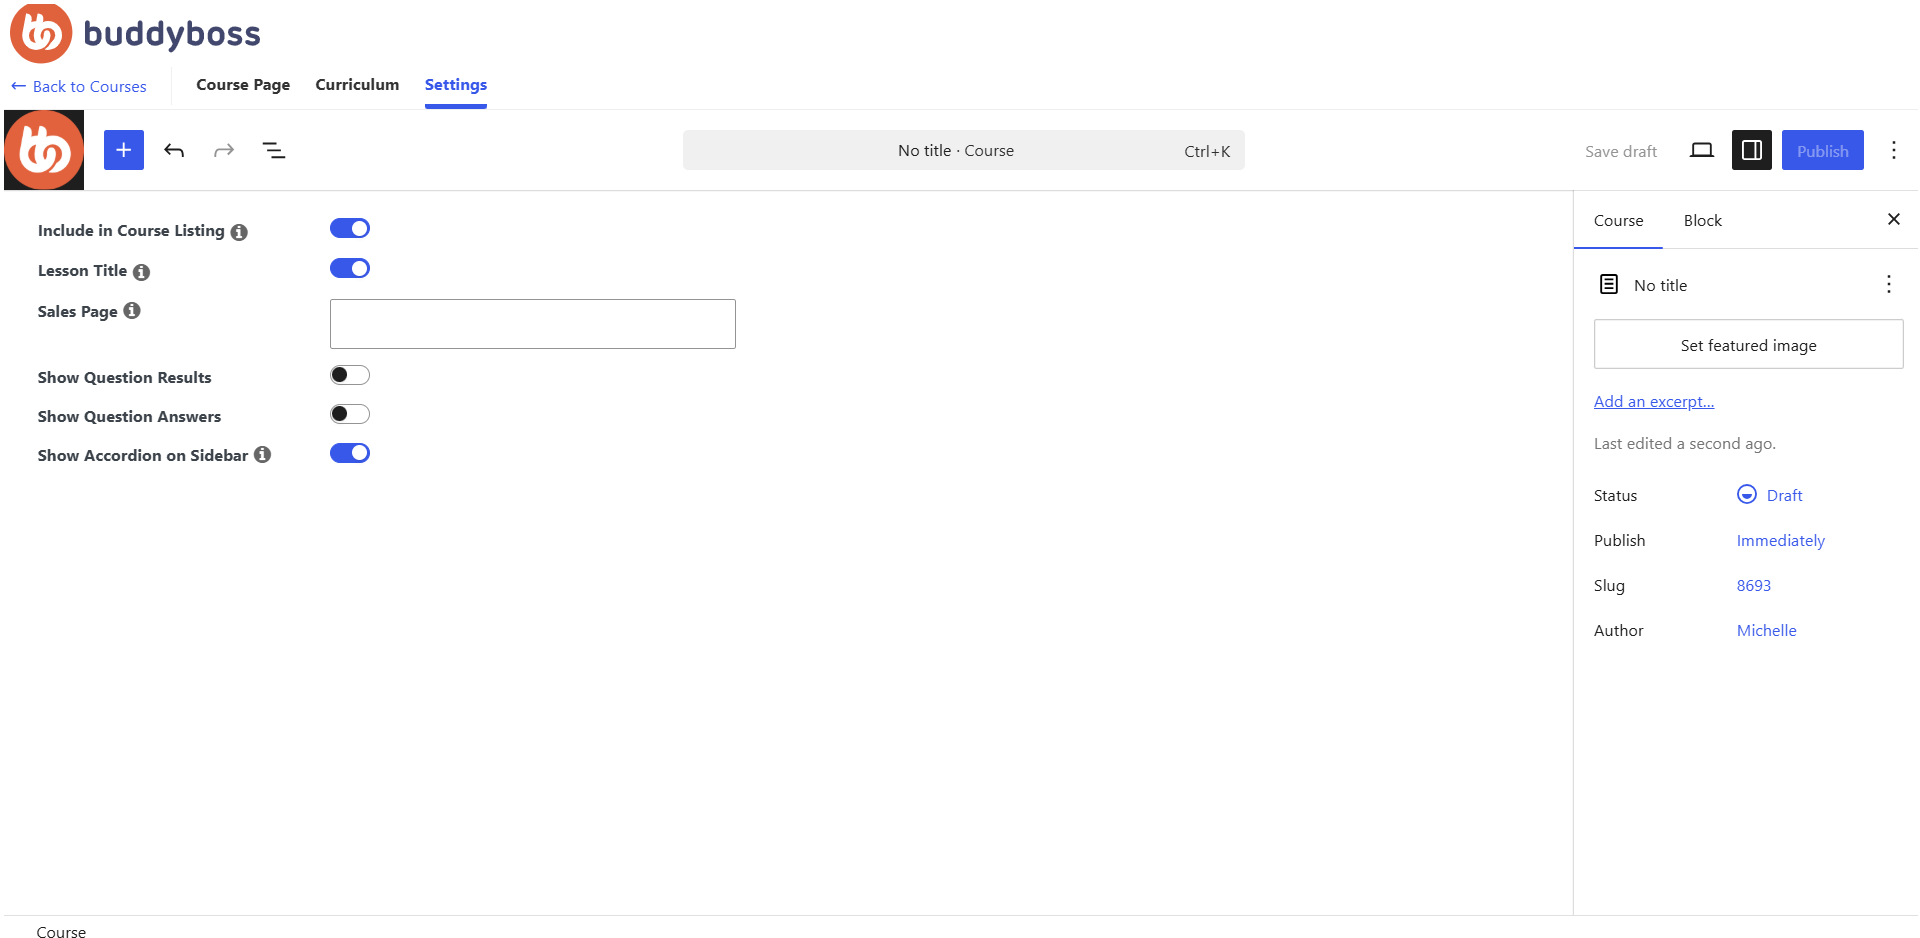Switch to the Block sidebar tab
Viewport: 1920px width, 938px height.
1702,220
